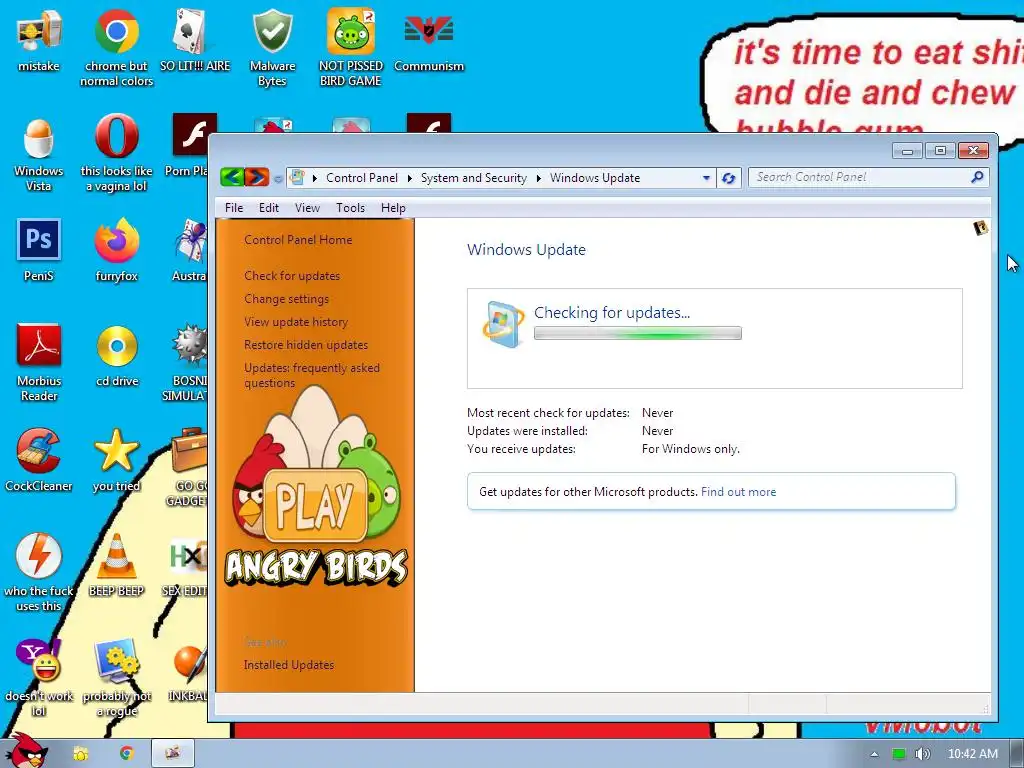Click the Control Panel breadcrumb
1024x768 pixels.
362,178
